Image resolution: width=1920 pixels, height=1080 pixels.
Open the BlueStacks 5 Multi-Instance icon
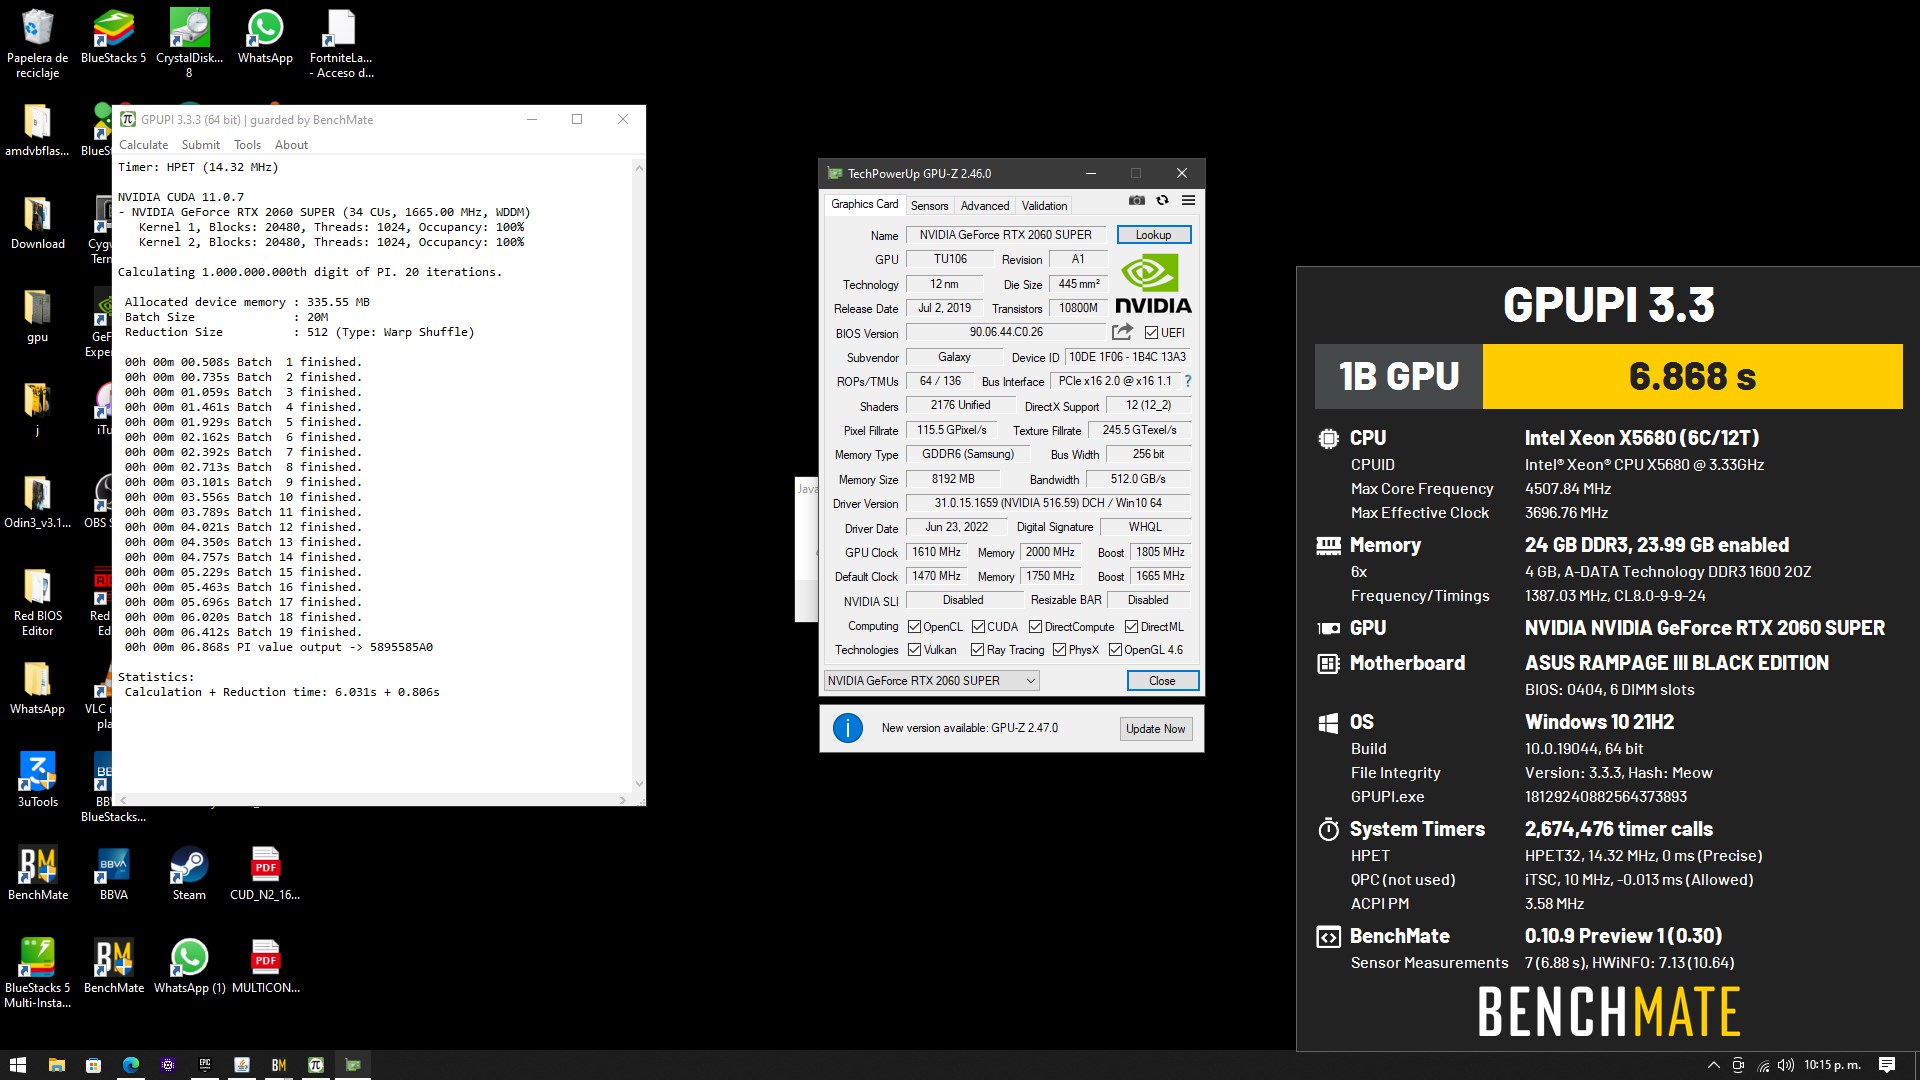[x=37, y=974]
